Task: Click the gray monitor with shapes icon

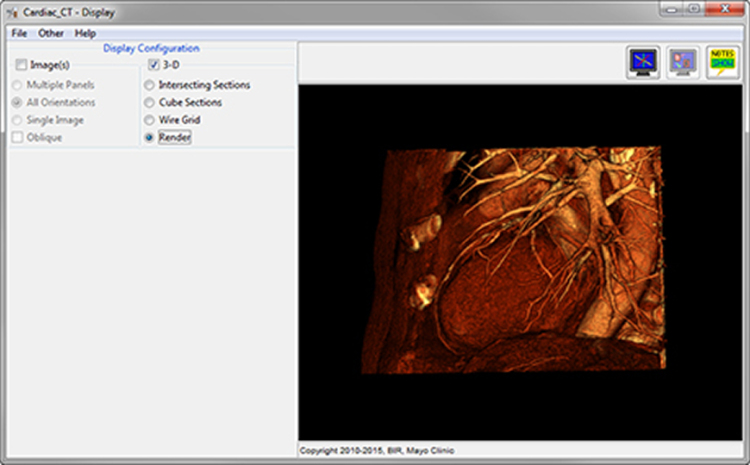Action: (683, 62)
